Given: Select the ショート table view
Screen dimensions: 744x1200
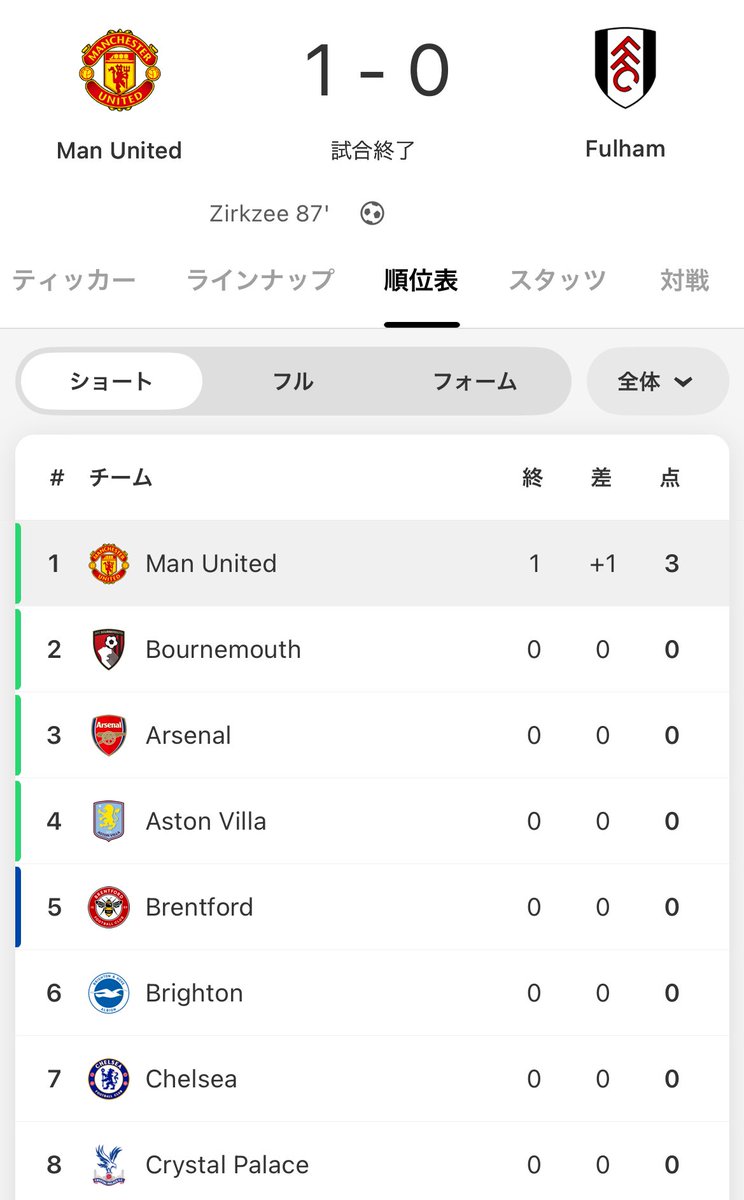Looking at the screenshot, I should click(x=111, y=381).
